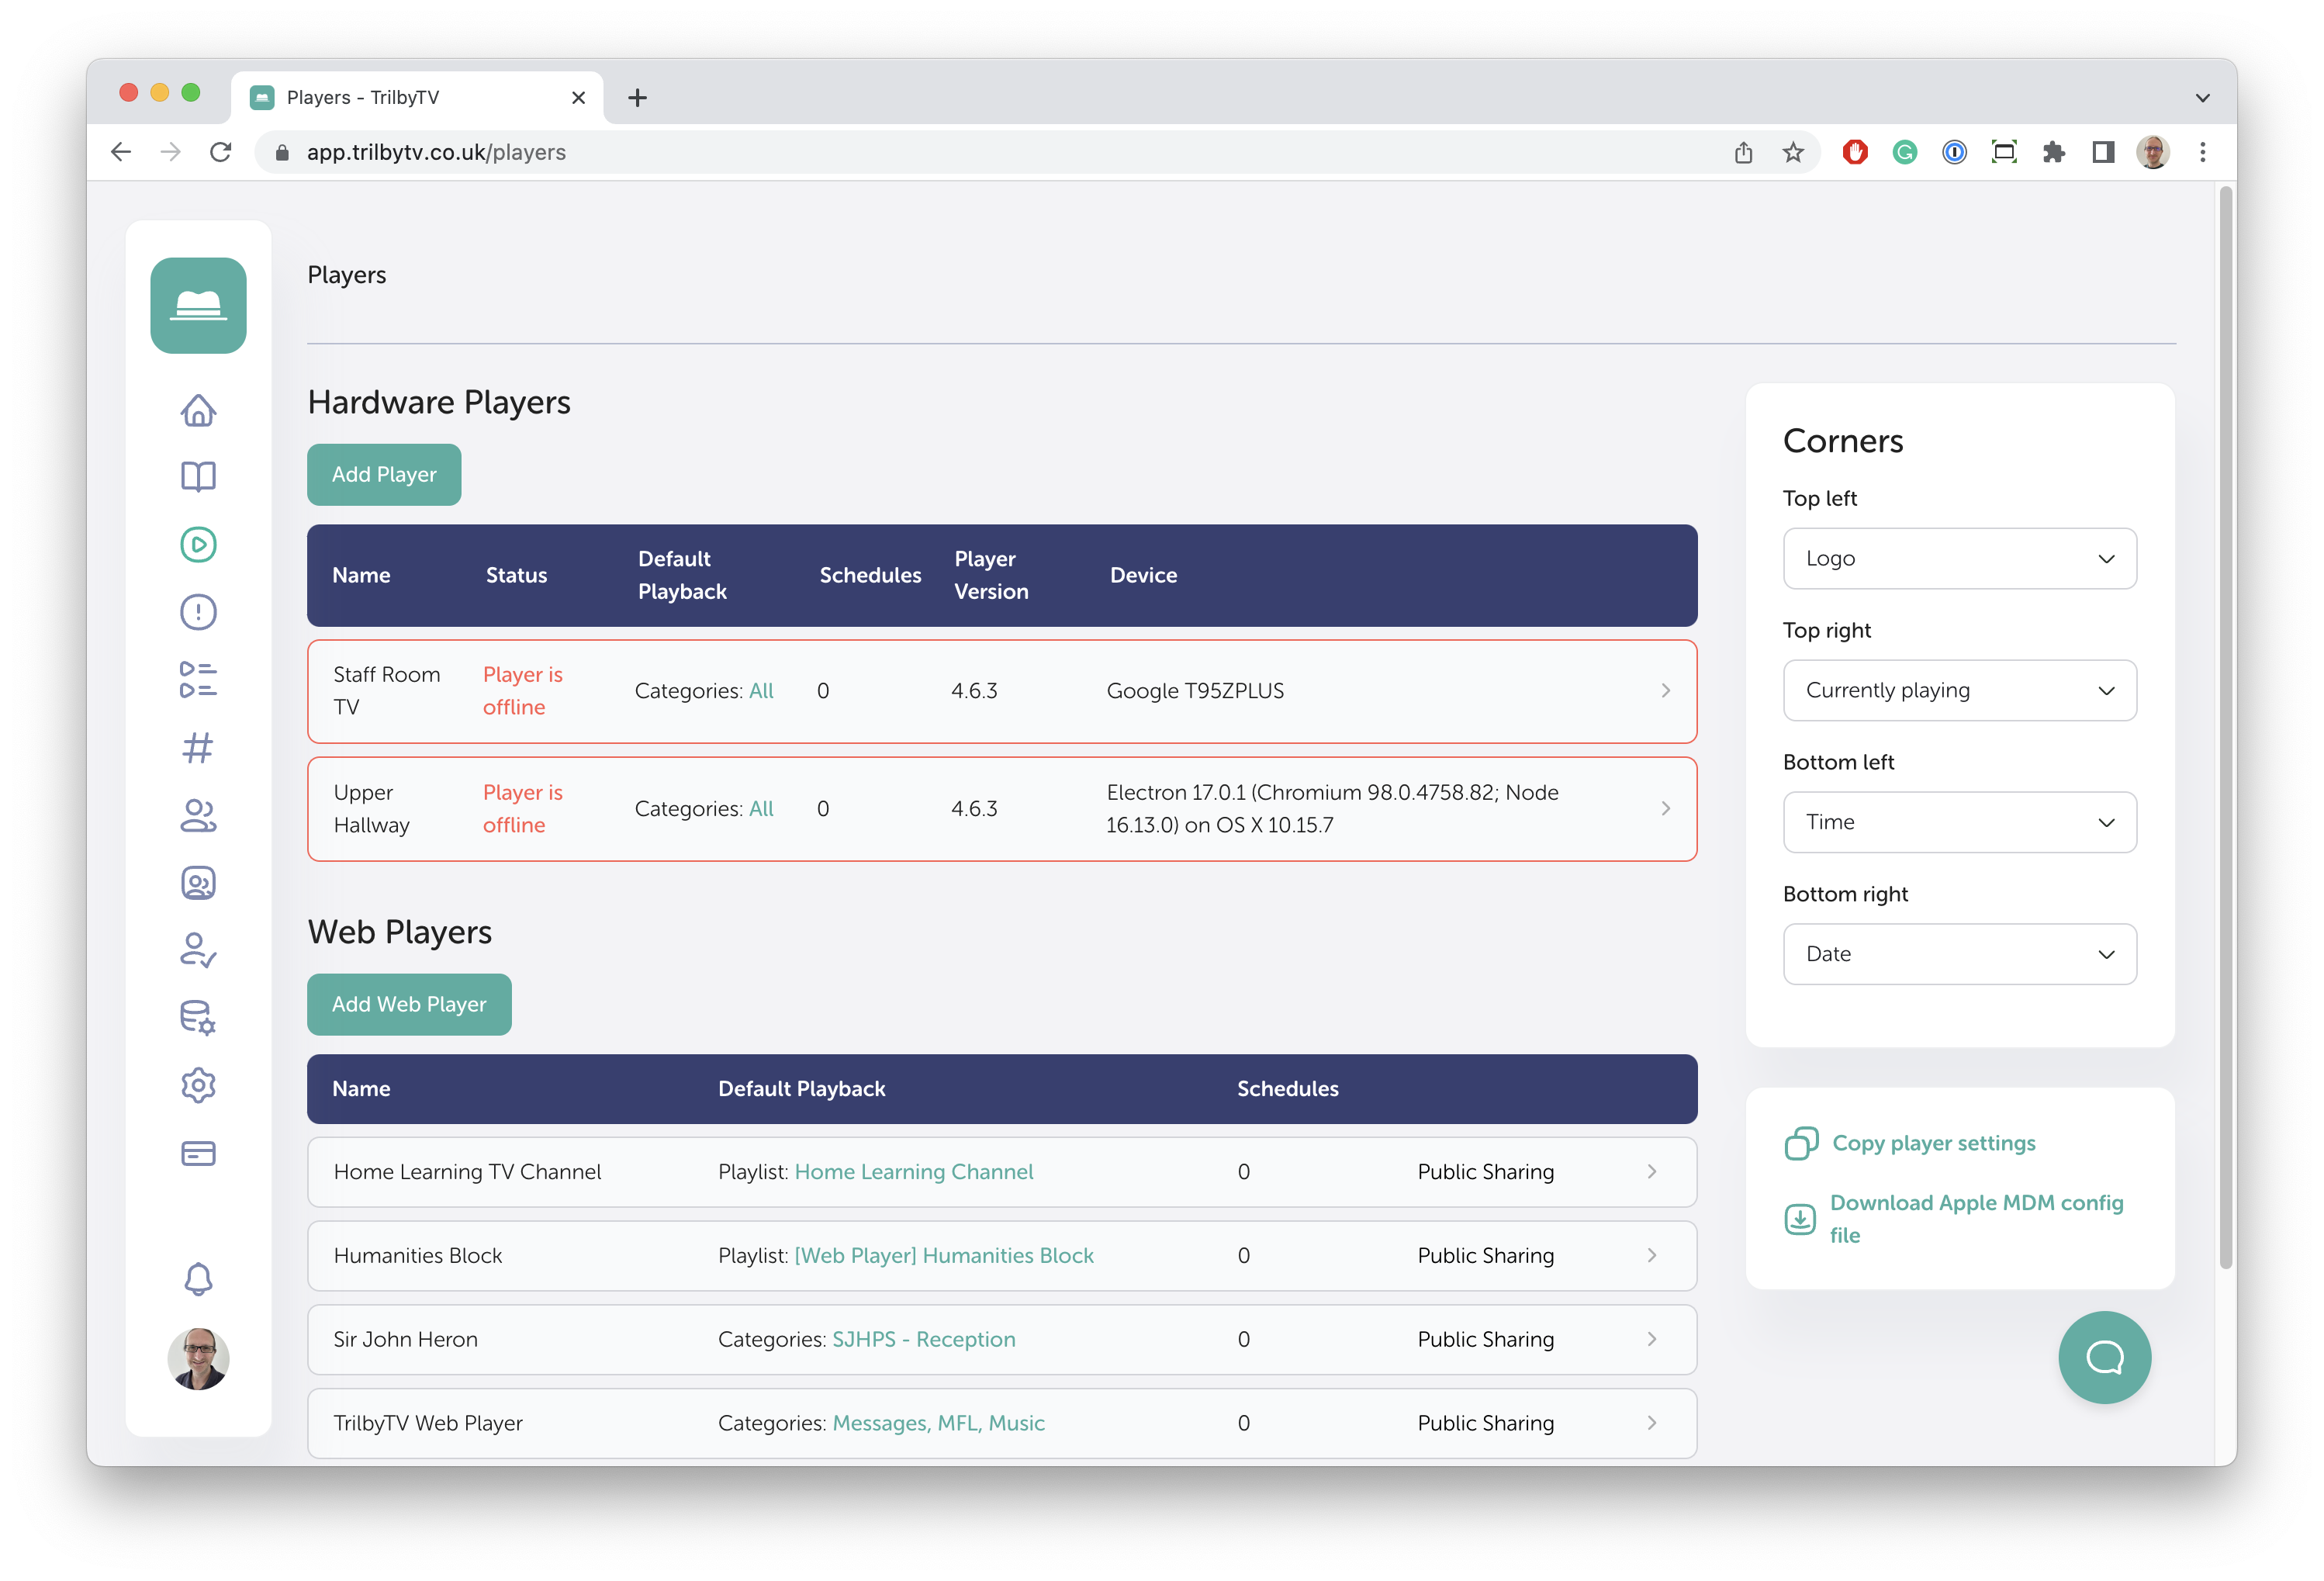Viewport: 2324px width, 1581px height.
Task: Click the browser address bar
Action: (x=900, y=152)
